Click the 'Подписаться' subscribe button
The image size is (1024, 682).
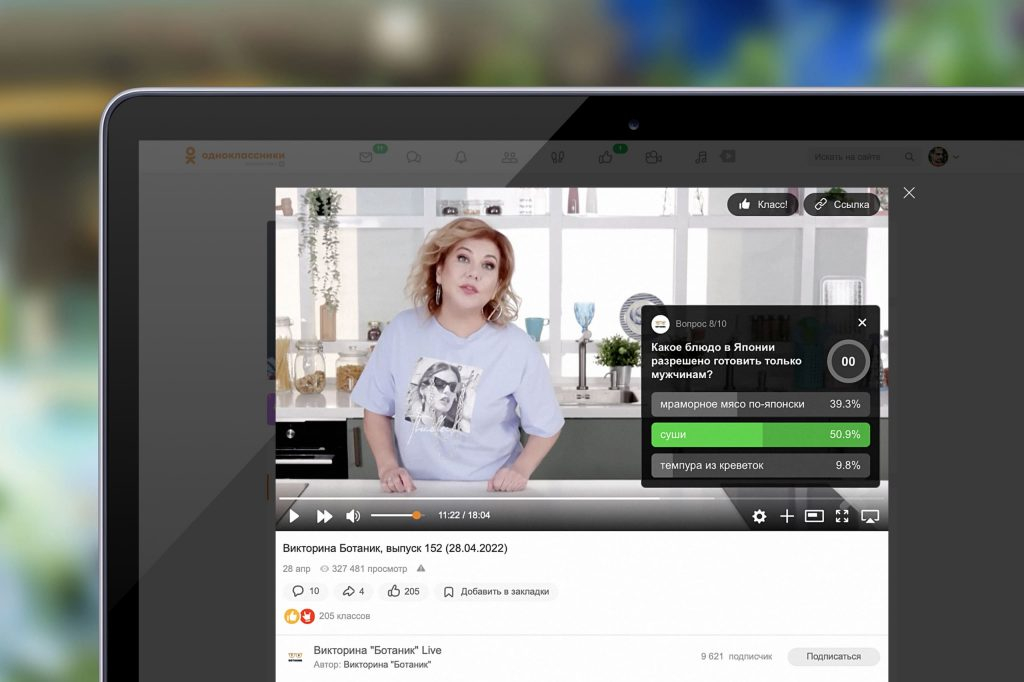[x=833, y=657]
